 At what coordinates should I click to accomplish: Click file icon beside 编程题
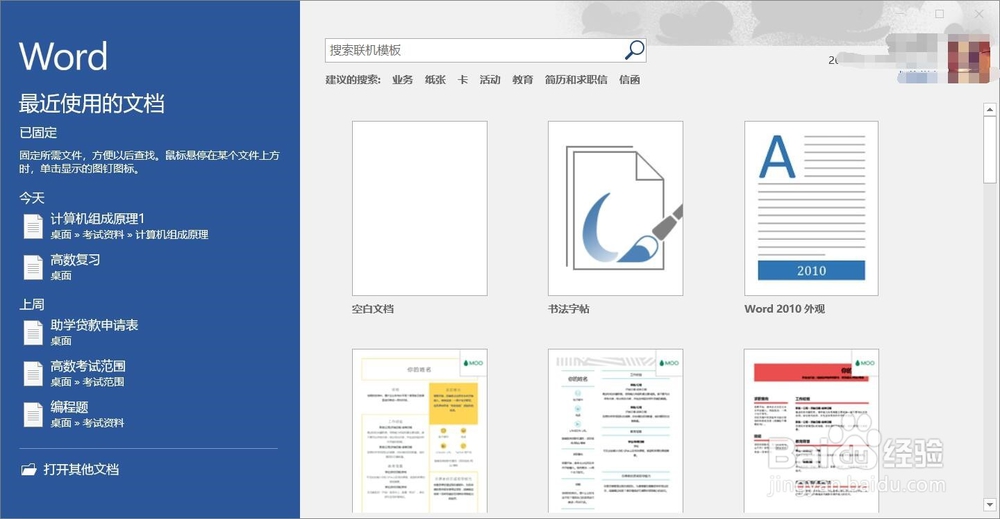pyautogui.click(x=33, y=414)
